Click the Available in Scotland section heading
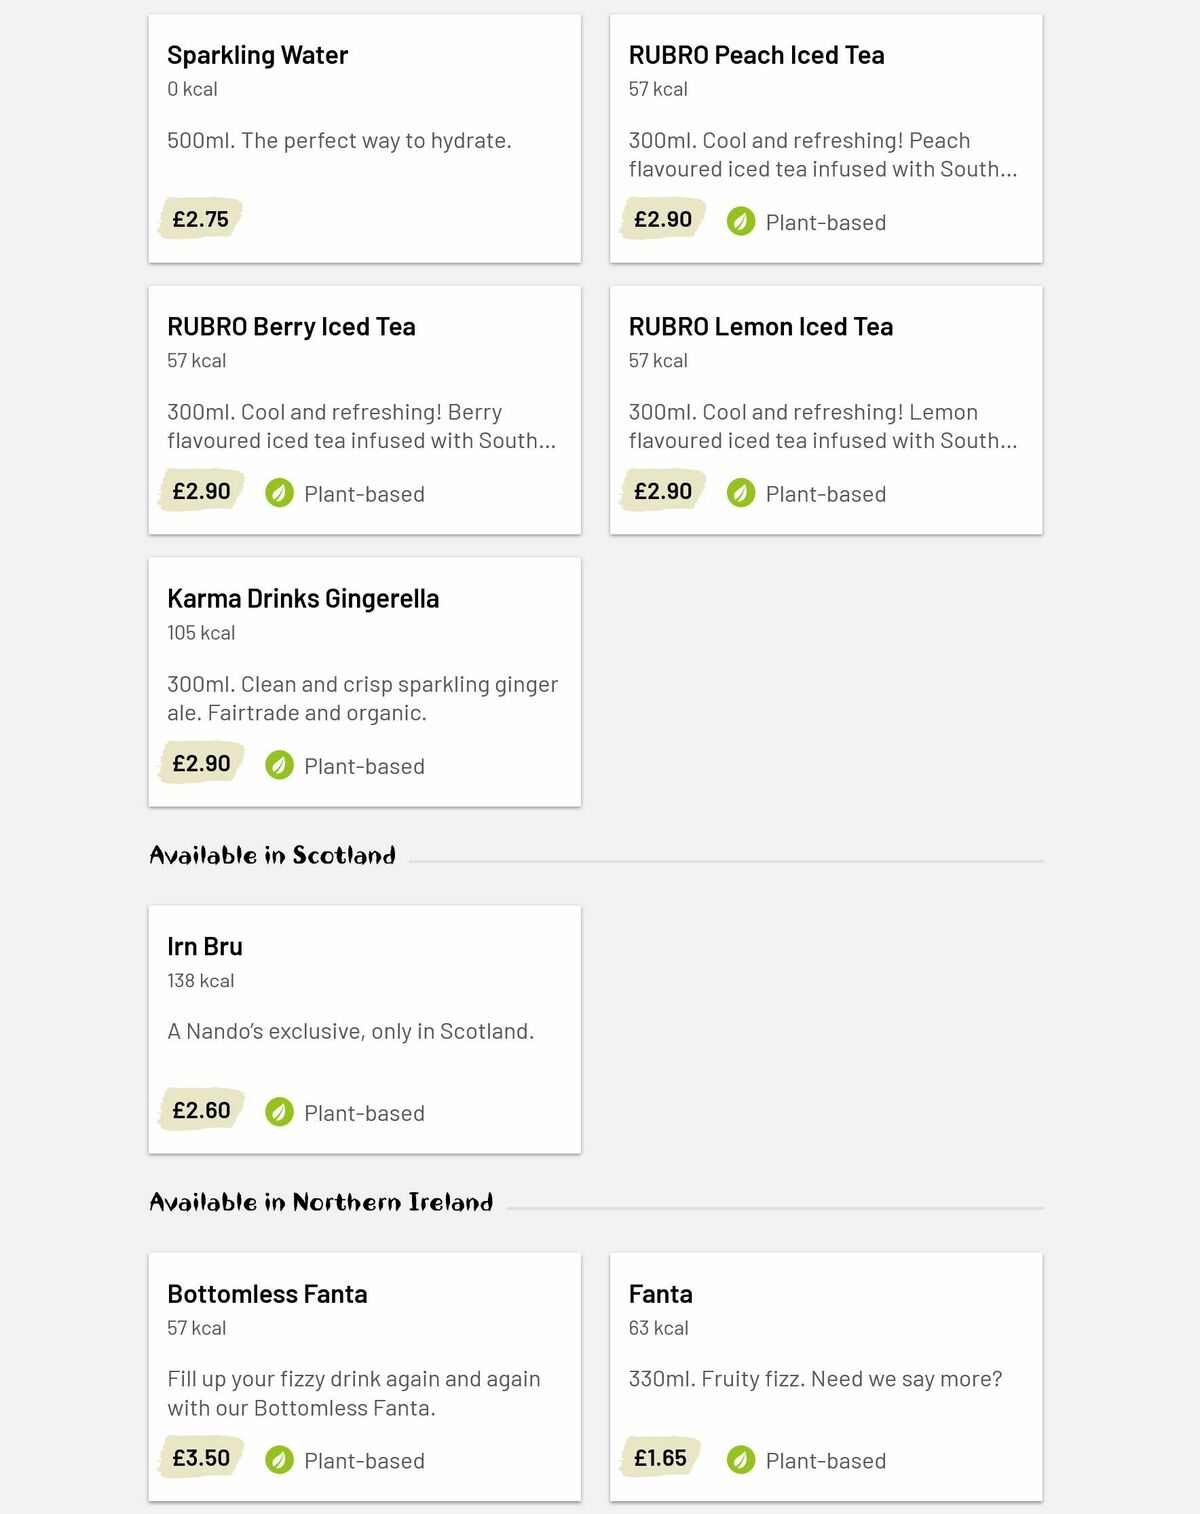Image resolution: width=1200 pixels, height=1514 pixels. (x=272, y=855)
